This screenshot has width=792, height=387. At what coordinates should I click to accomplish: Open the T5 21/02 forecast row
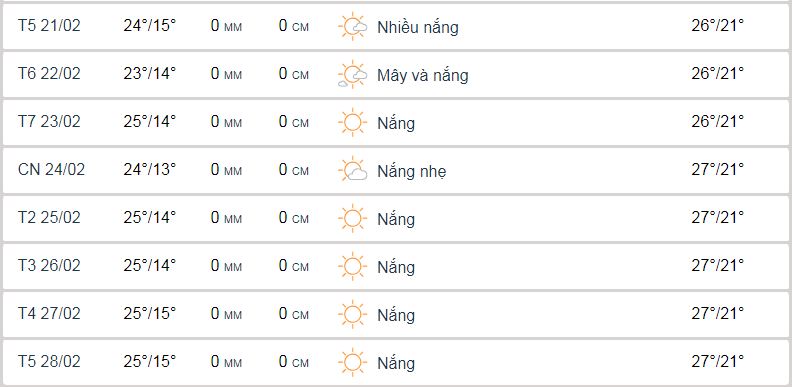(396, 26)
